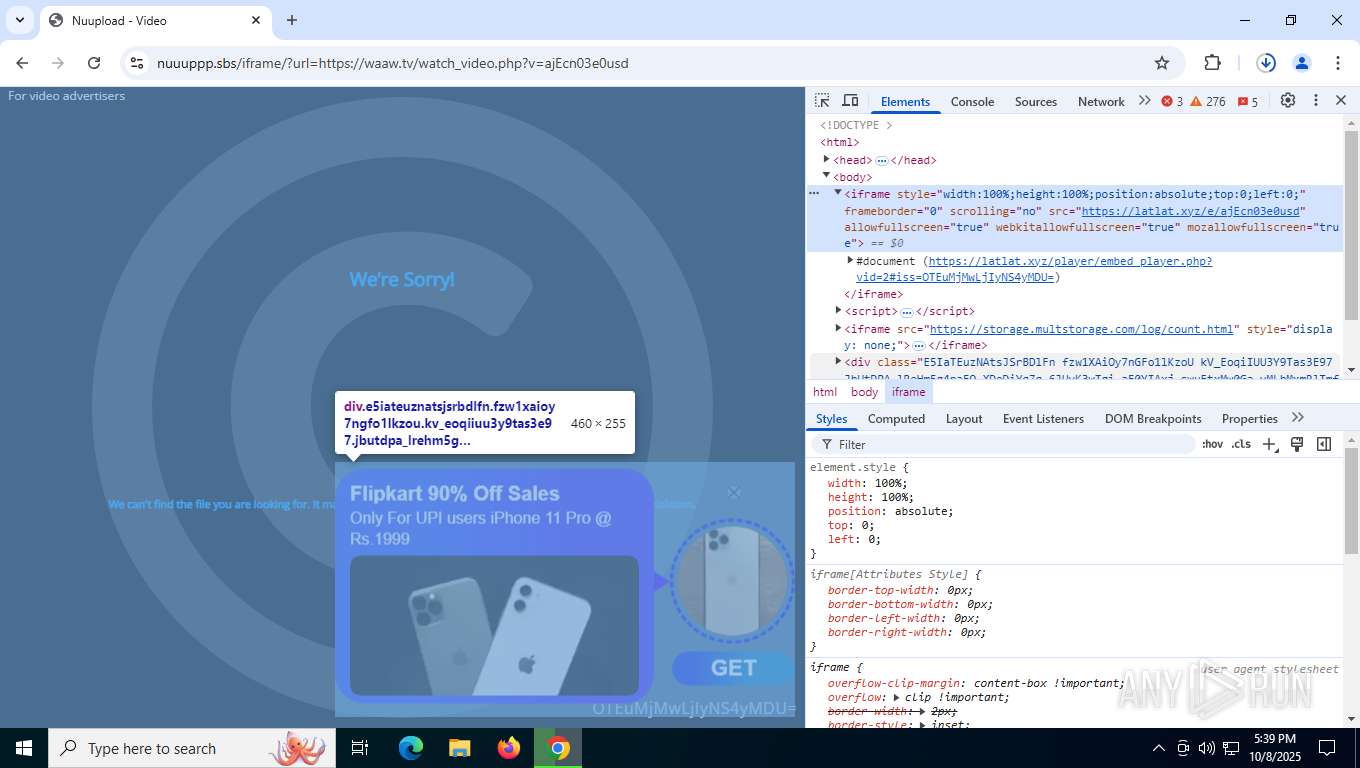1360x768 pixels.
Task: Toggle the :hov element state panel
Action: tap(1212, 444)
